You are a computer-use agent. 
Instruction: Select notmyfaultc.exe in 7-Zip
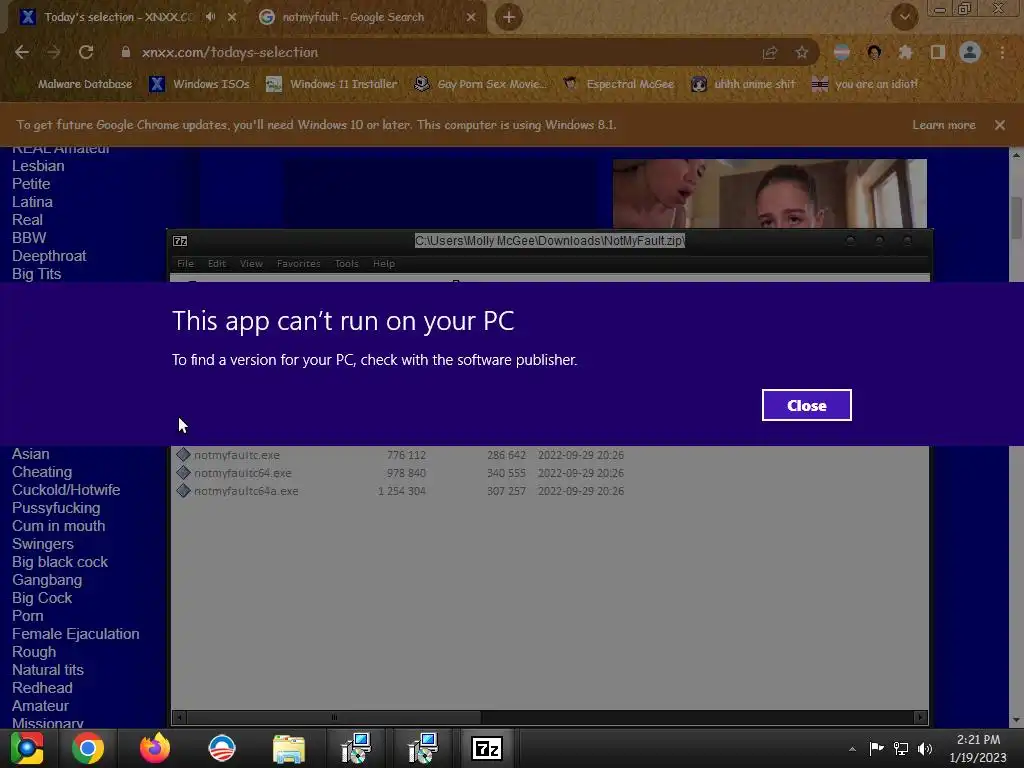pyautogui.click(x=236, y=455)
